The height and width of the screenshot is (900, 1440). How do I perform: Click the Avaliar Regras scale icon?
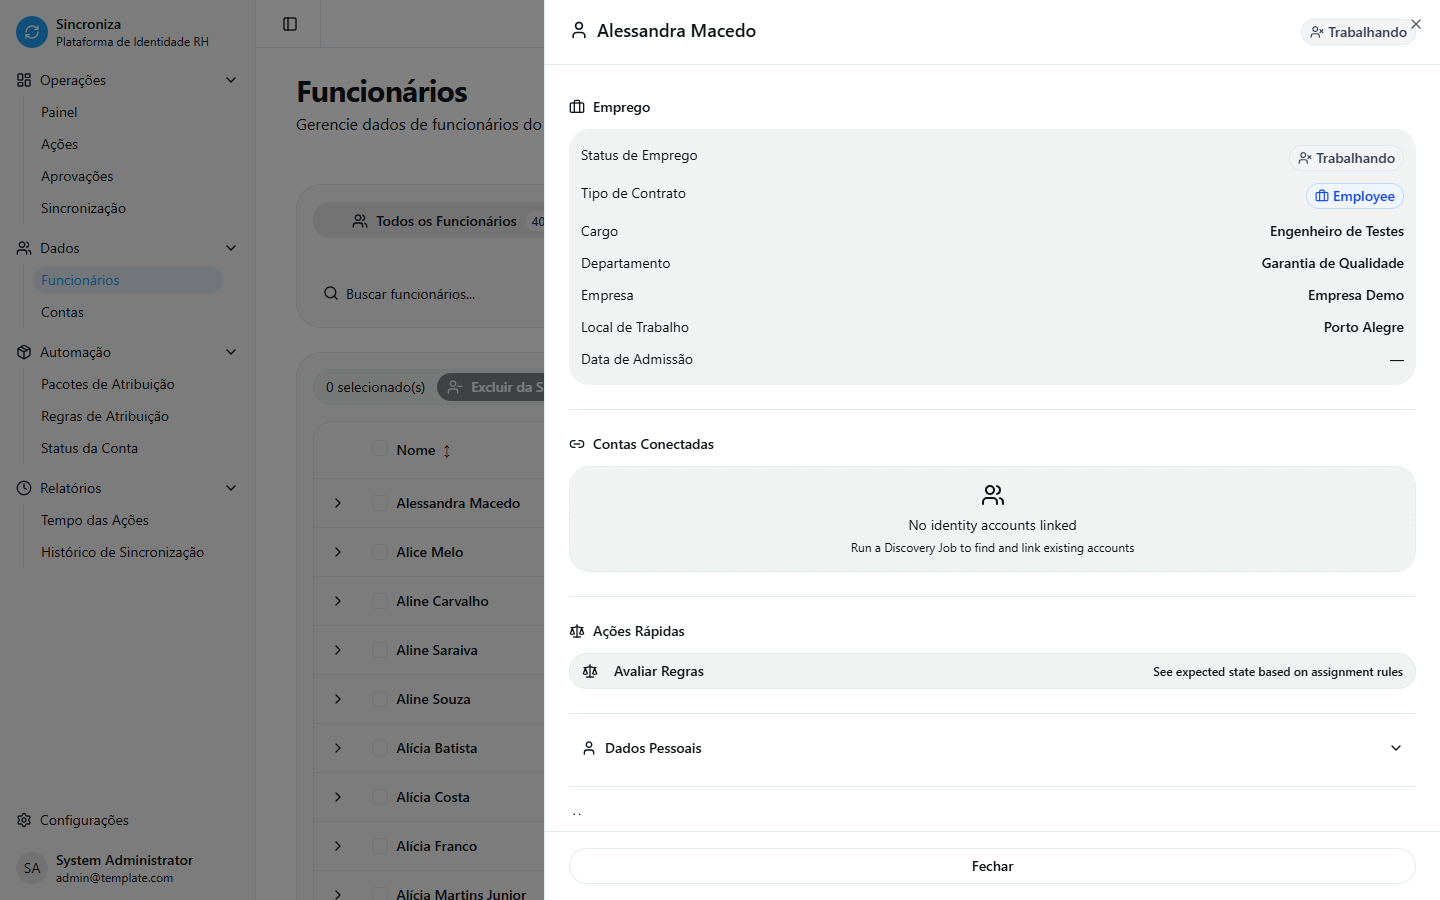coord(590,672)
